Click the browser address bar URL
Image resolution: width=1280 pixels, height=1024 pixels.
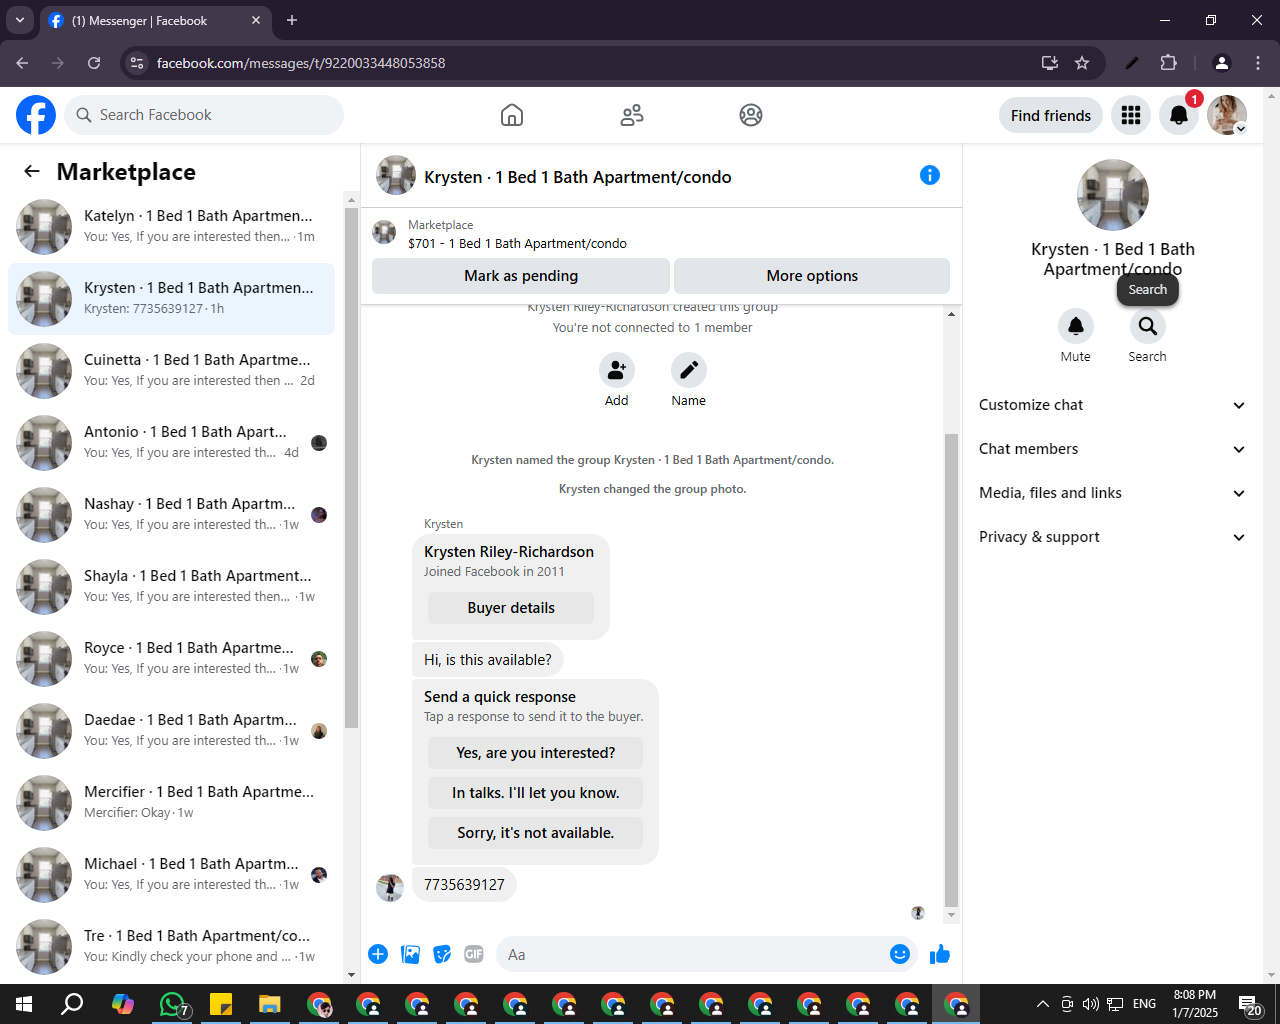point(301,63)
